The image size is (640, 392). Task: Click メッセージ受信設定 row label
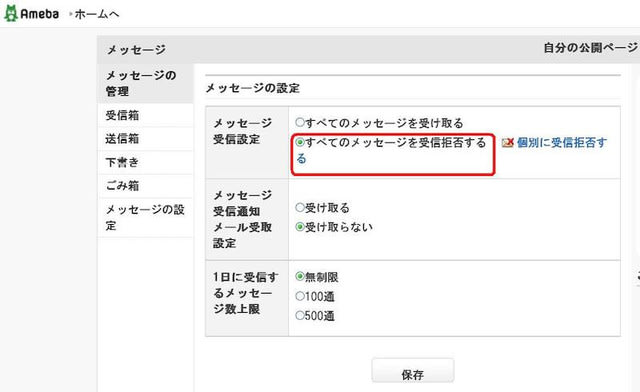click(242, 131)
